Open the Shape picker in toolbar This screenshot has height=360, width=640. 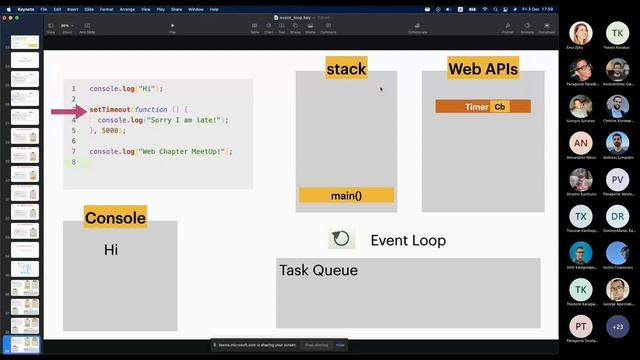295,28
